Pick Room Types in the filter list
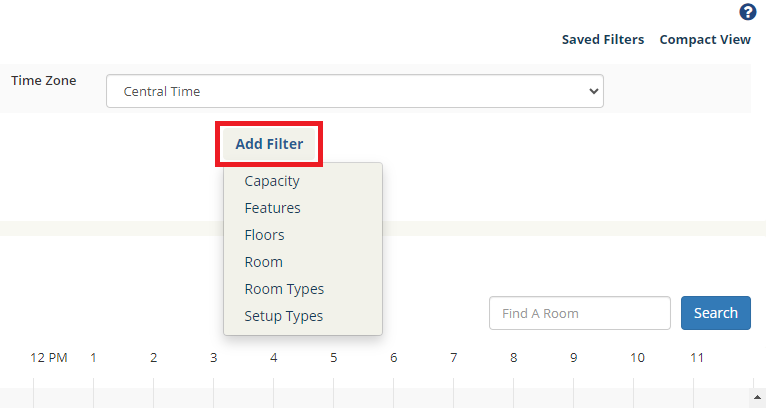Image resolution: width=766 pixels, height=408 pixels. pos(284,289)
